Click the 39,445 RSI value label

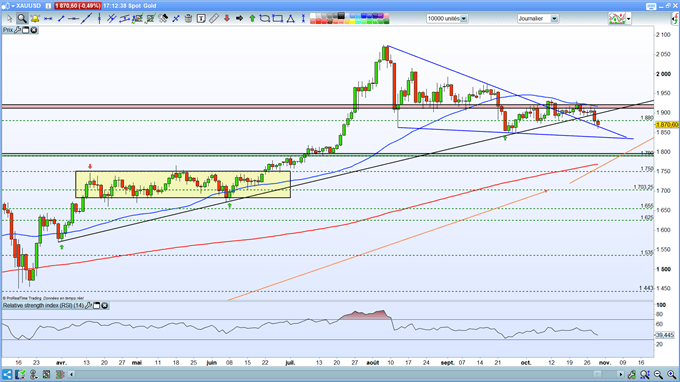coord(664,335)
